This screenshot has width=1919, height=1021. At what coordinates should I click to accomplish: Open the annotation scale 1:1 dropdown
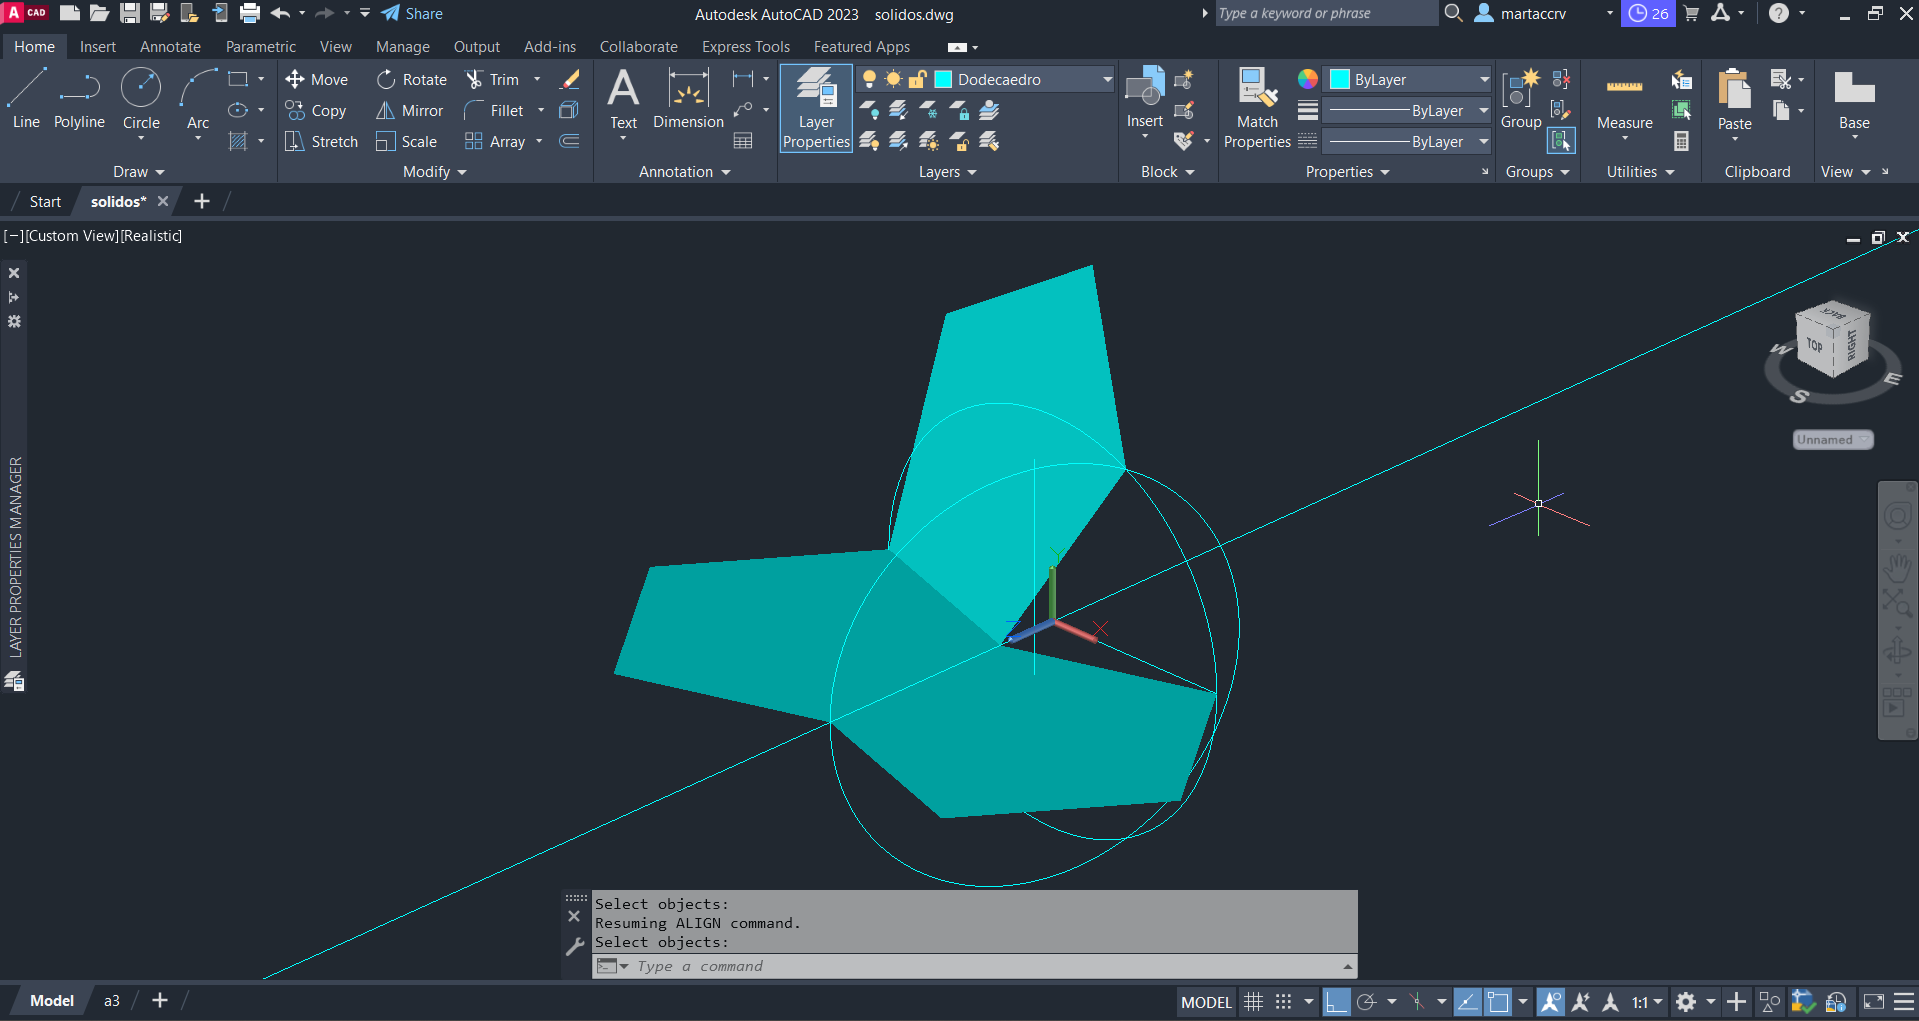1647,1002
